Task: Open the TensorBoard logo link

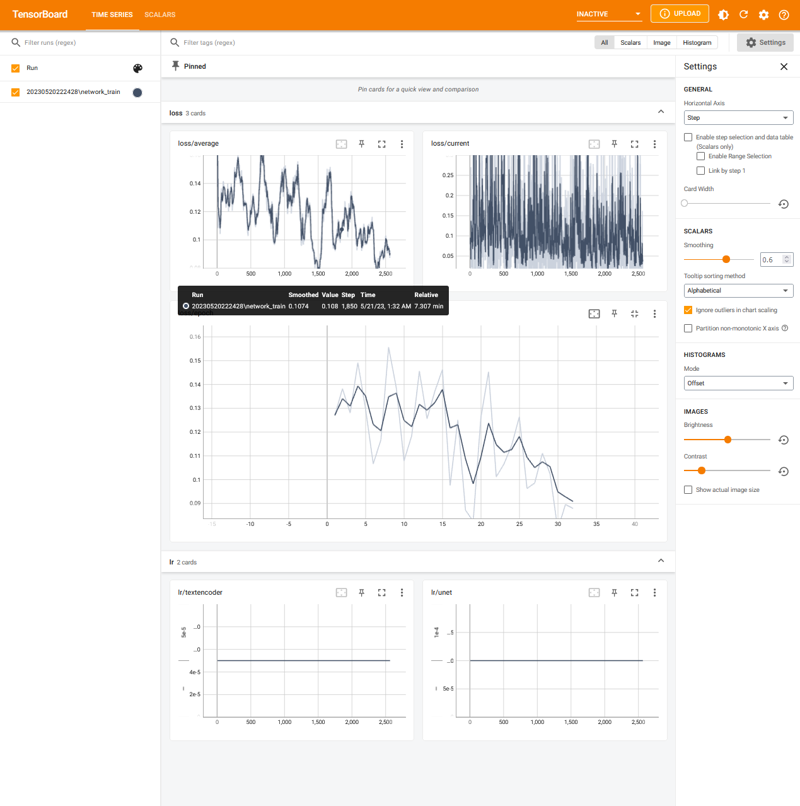Action: pyautogui.click(x=40, y=14)
